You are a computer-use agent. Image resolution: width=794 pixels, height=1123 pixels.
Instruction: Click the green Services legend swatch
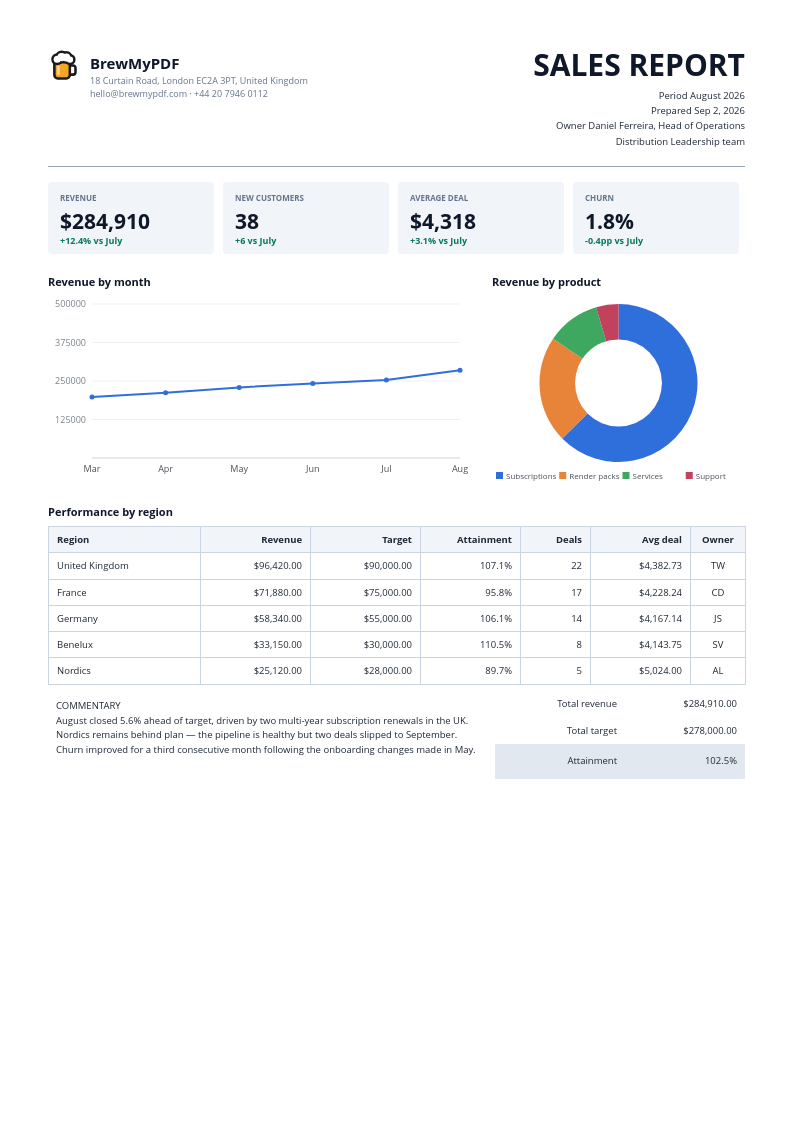click(626, 476)
